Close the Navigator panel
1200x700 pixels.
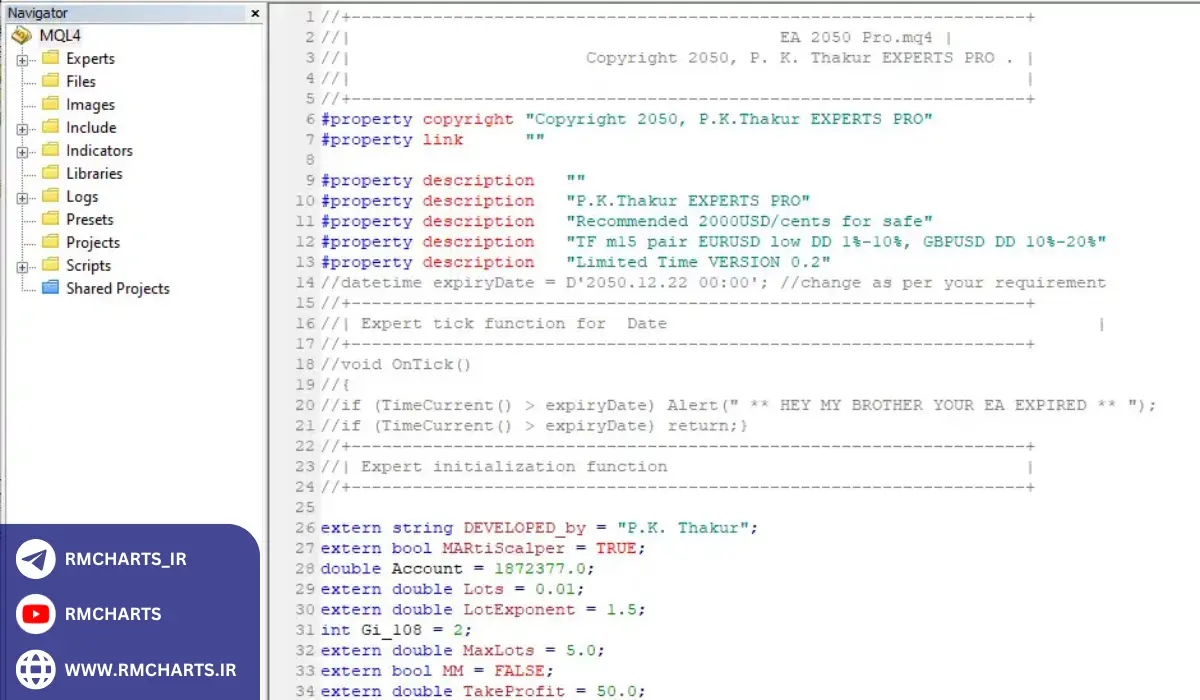click(253, 13)
